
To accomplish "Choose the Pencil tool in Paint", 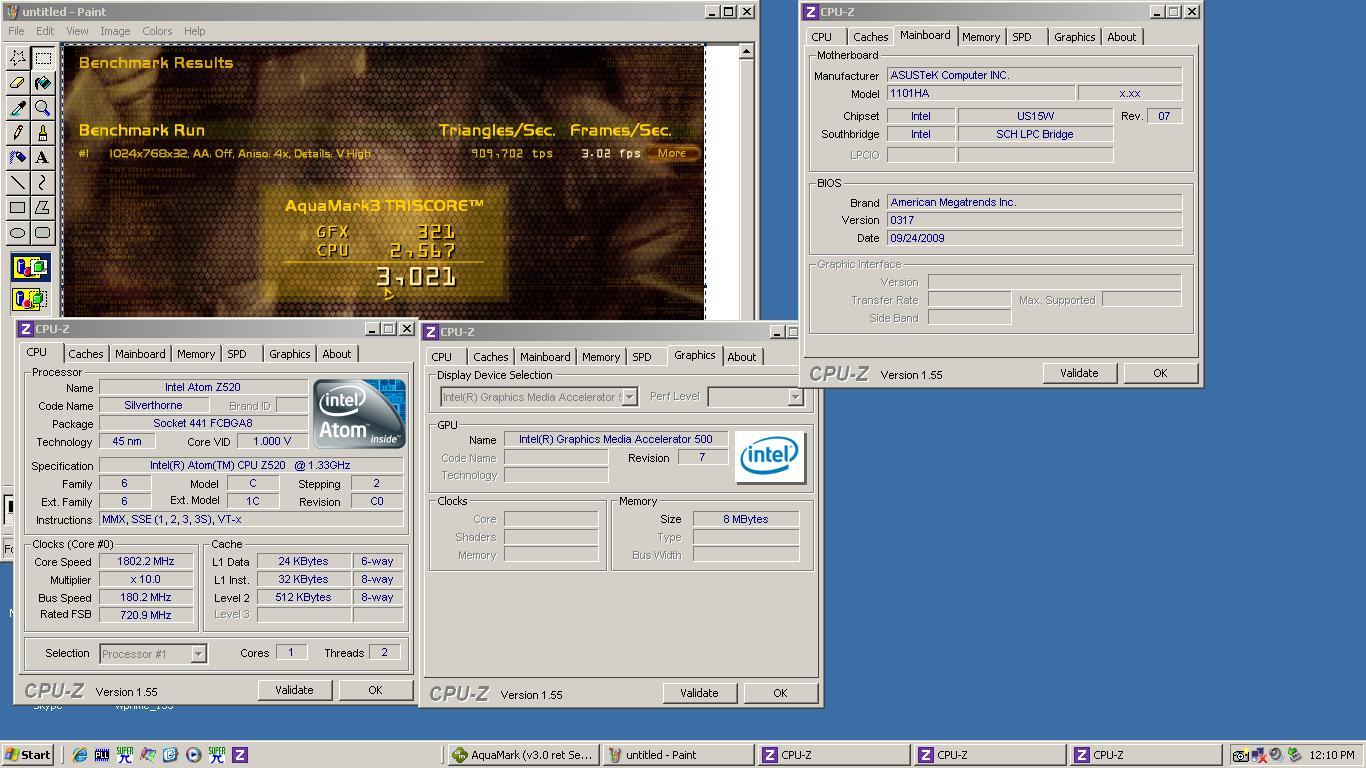I will pyautogui.click(x=17, y=132).
